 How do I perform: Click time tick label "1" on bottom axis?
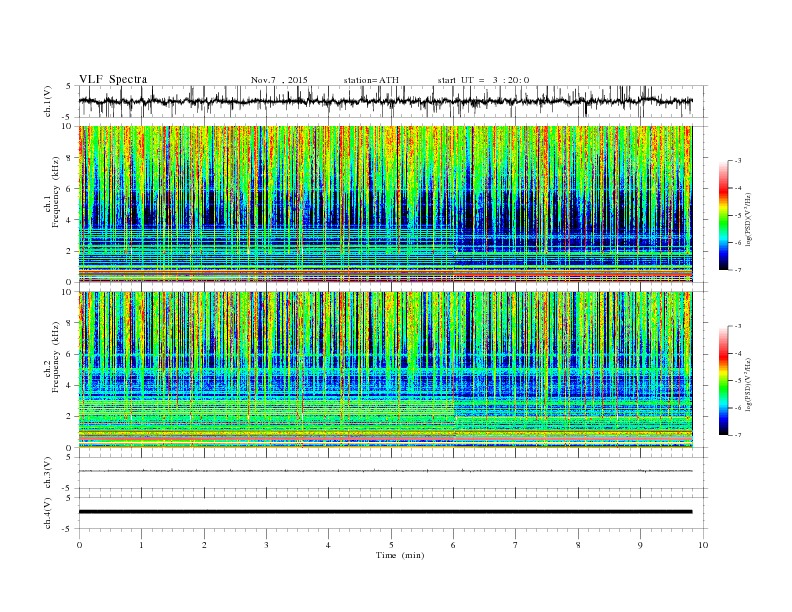point(142,545)
